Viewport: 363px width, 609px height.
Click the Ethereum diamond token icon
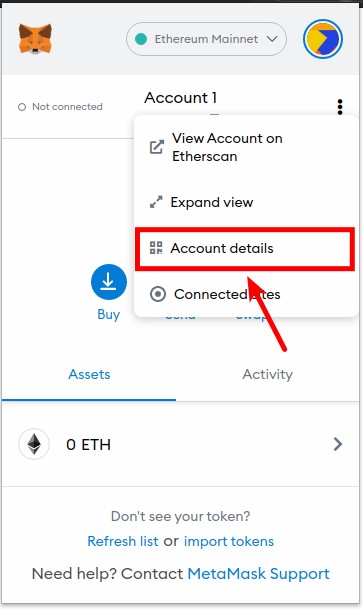[34, 444]
